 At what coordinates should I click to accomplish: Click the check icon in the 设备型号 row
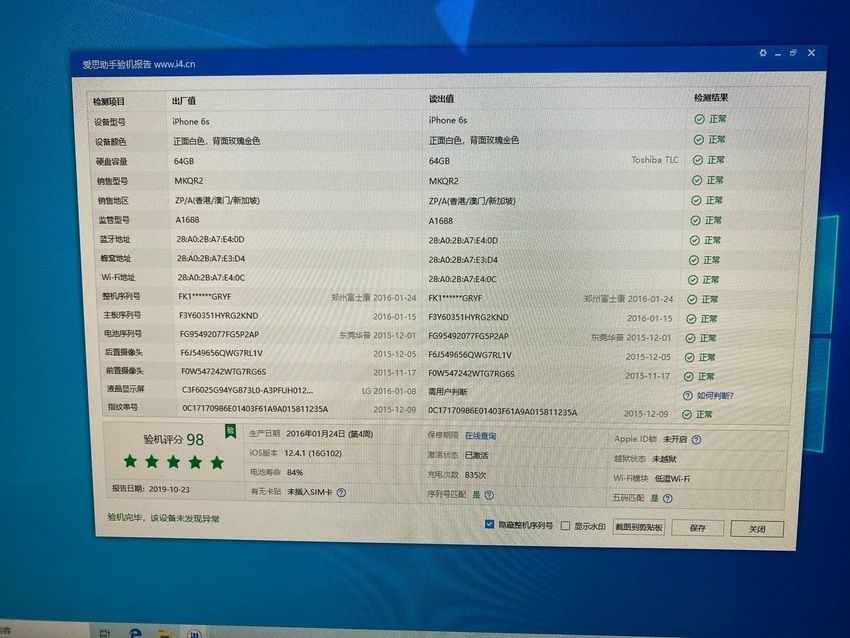pyautogui.click(x=699, y=119)
